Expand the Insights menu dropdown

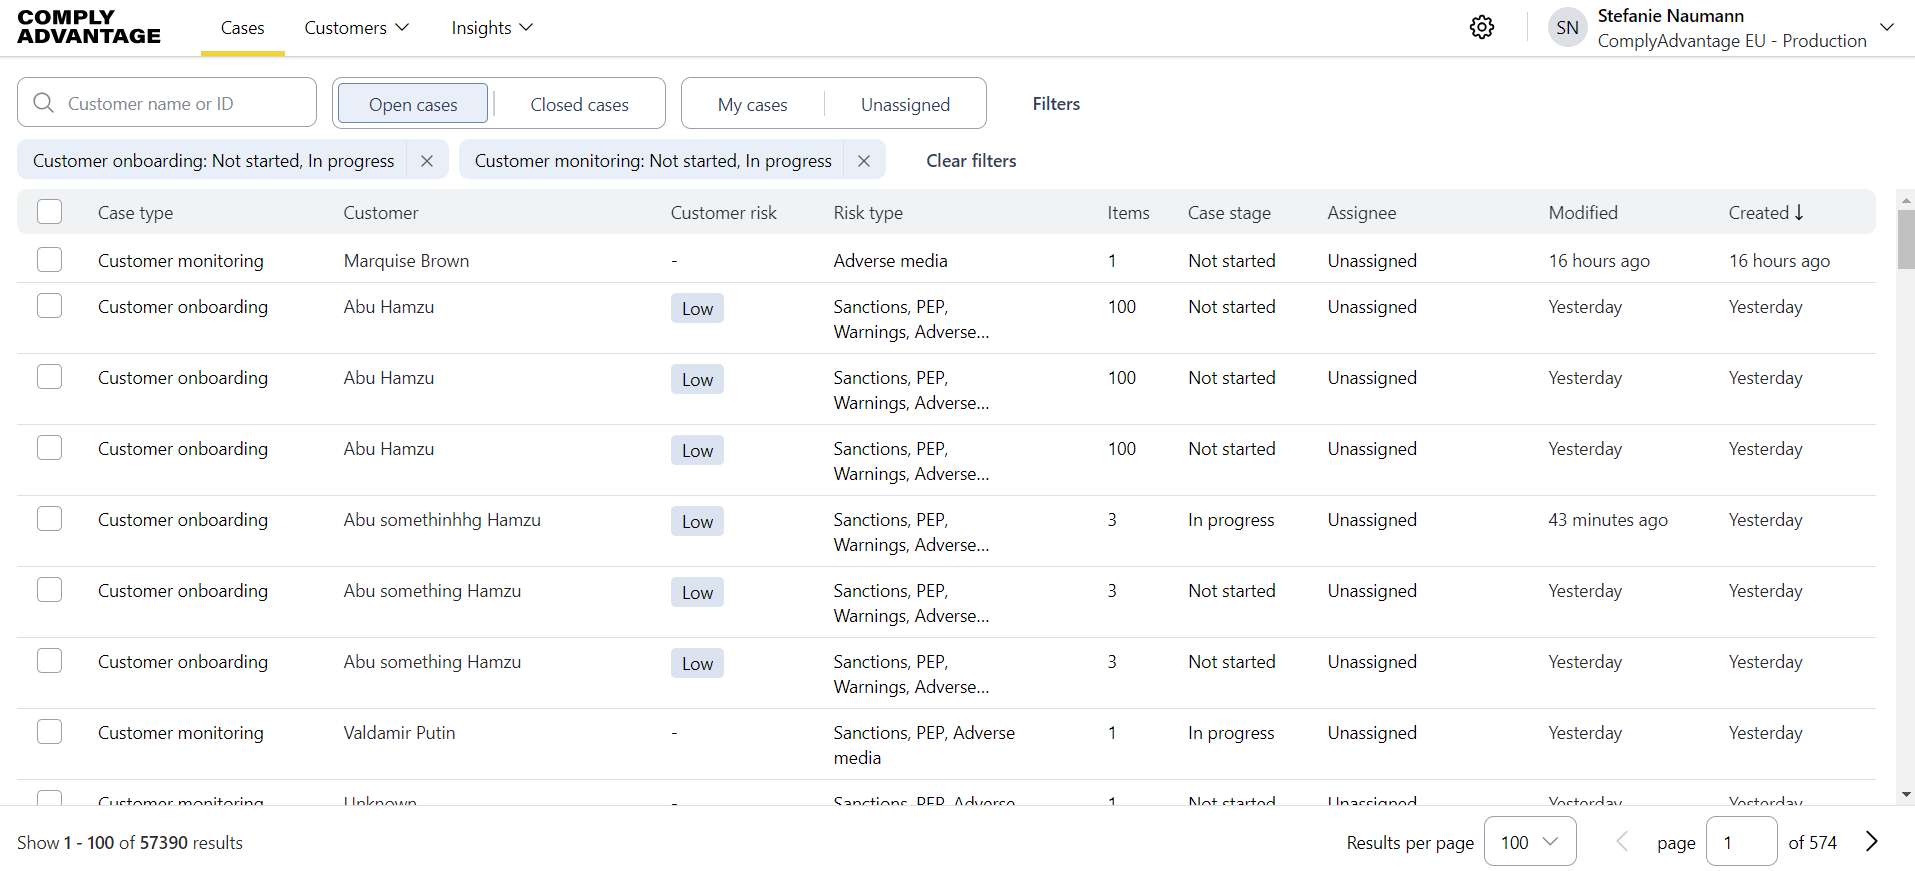[x=492, y=28]
